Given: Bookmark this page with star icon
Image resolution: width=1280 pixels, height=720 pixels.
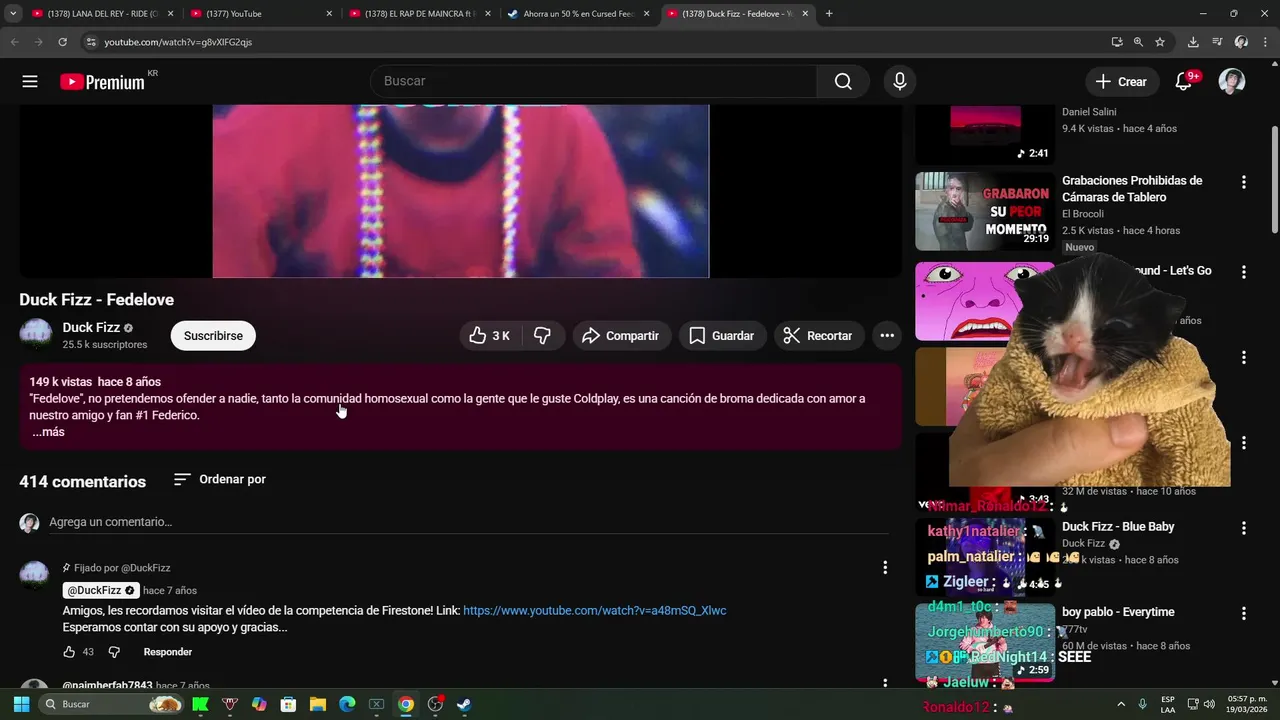Looking at the screenshot, I should click(x=1160, y=42).
